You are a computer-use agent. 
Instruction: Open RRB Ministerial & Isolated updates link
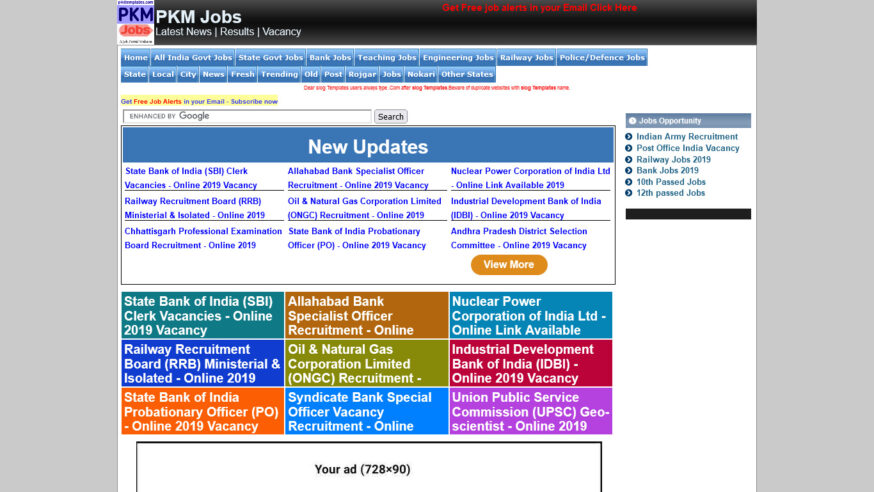coord(195,208)
